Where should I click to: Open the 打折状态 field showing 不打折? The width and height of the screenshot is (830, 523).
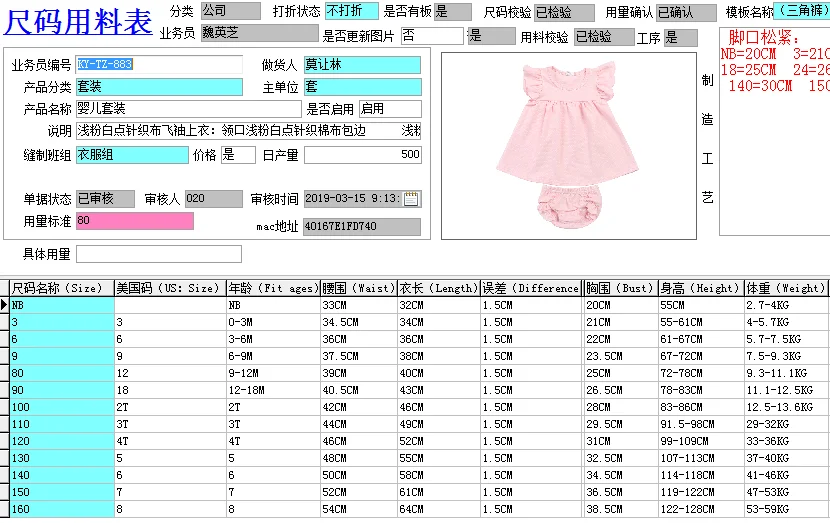click(351, 11)
